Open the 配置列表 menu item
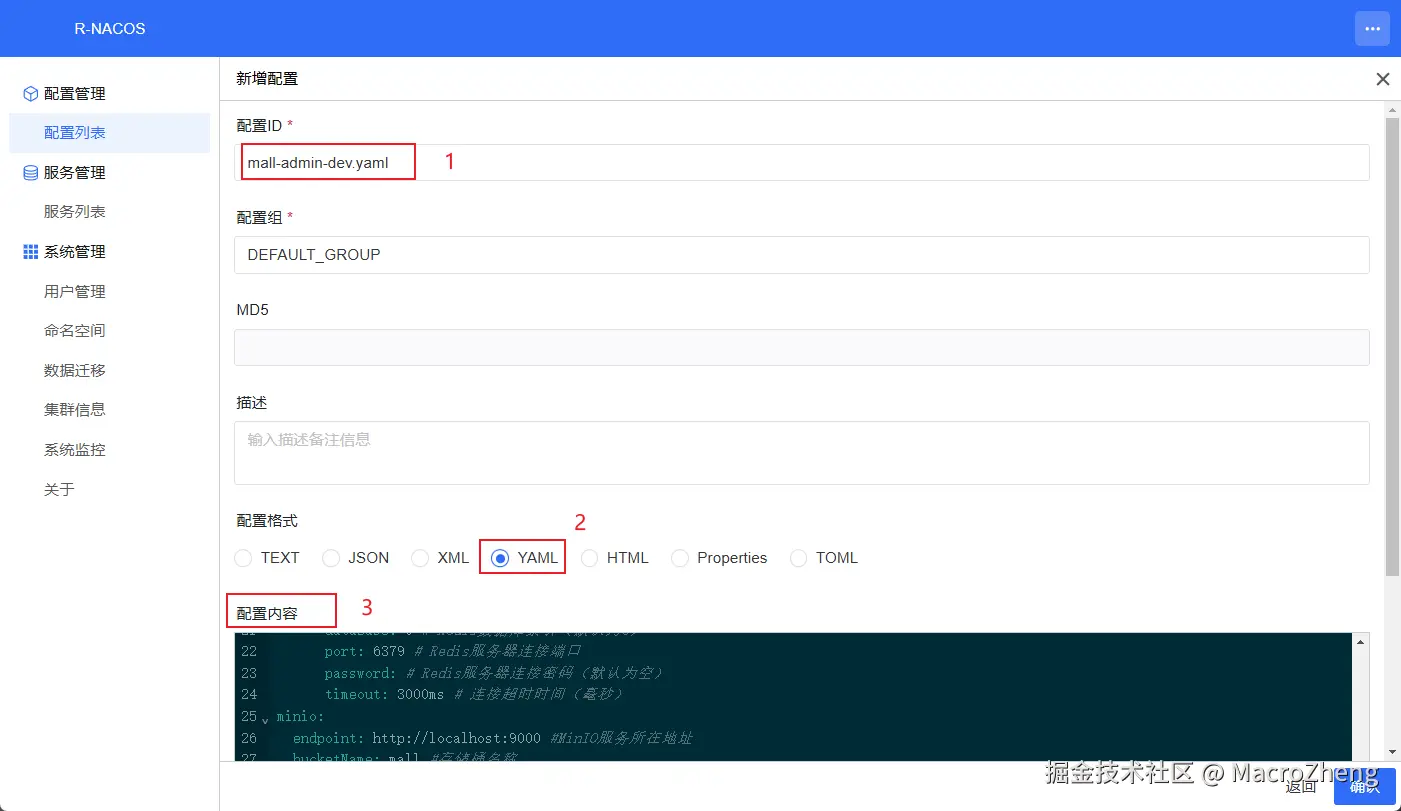This screenshot has height=811, width=1401. (109, 133)
